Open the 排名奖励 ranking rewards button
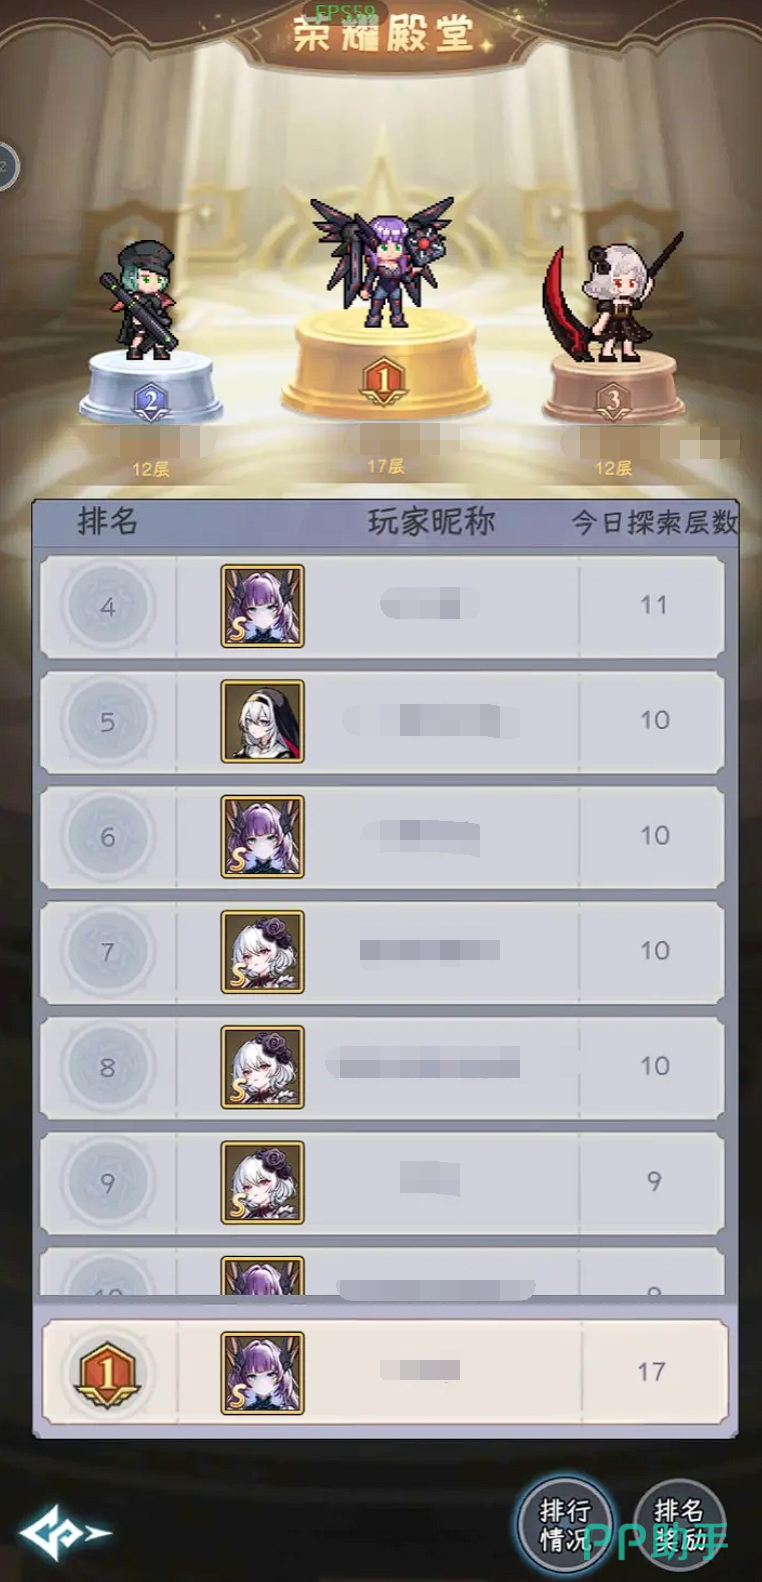 (x=680, y=1525)
